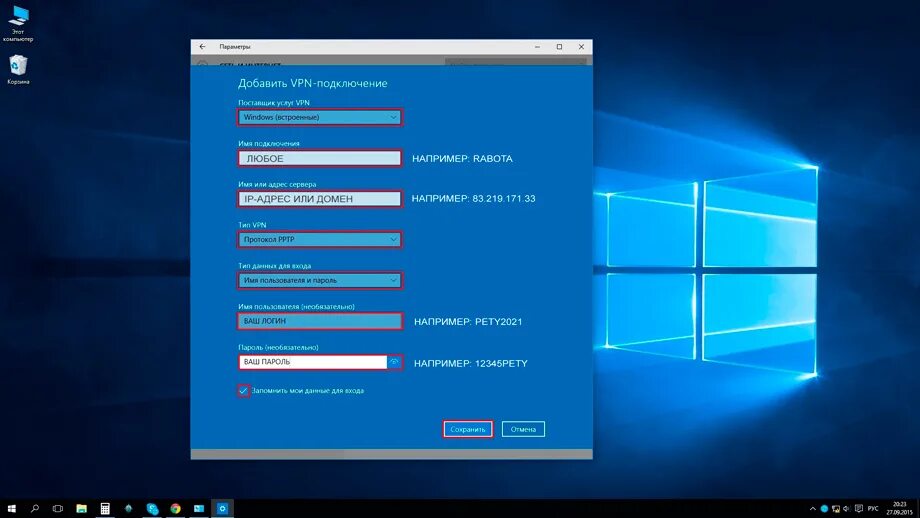The height and width of the screenshot is (518, 920).
Task: Open the Action Center notification icon
Action: tap(859, 509)
